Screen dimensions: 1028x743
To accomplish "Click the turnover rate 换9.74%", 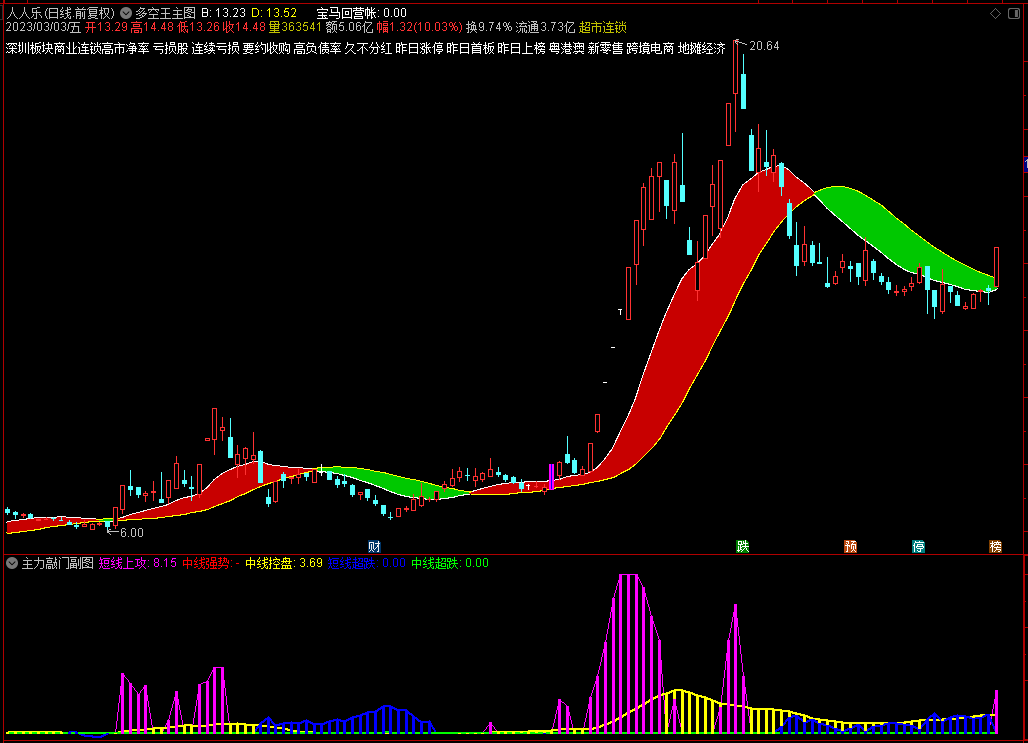I will coord(489,28).
